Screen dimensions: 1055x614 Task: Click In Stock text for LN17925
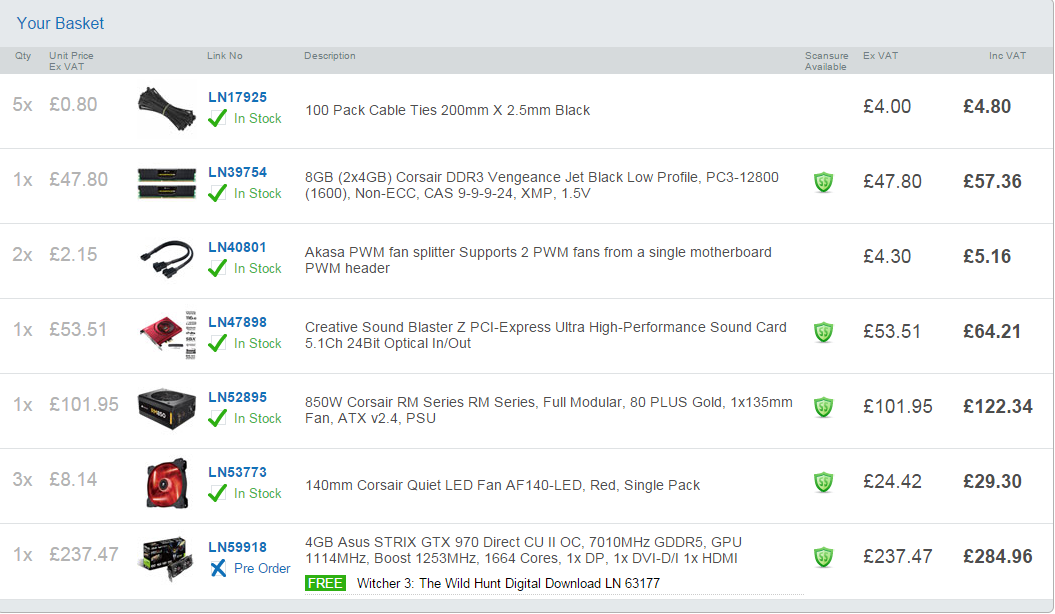(x=258, y=118)
